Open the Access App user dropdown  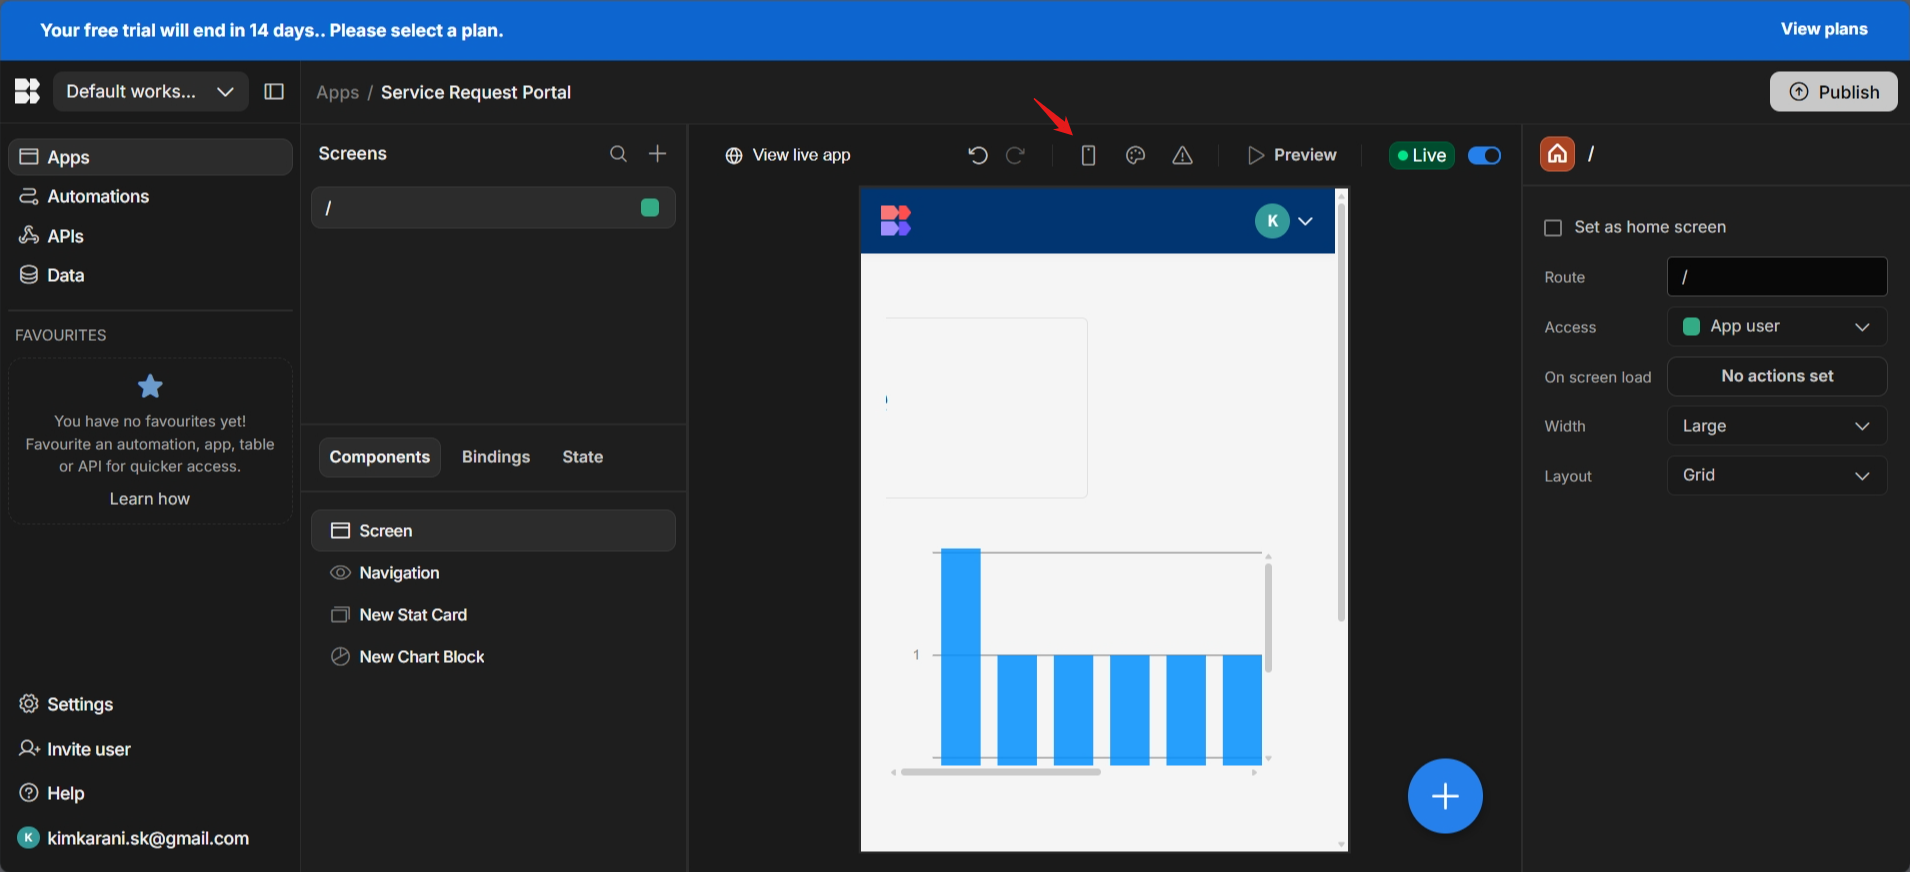1777,326
